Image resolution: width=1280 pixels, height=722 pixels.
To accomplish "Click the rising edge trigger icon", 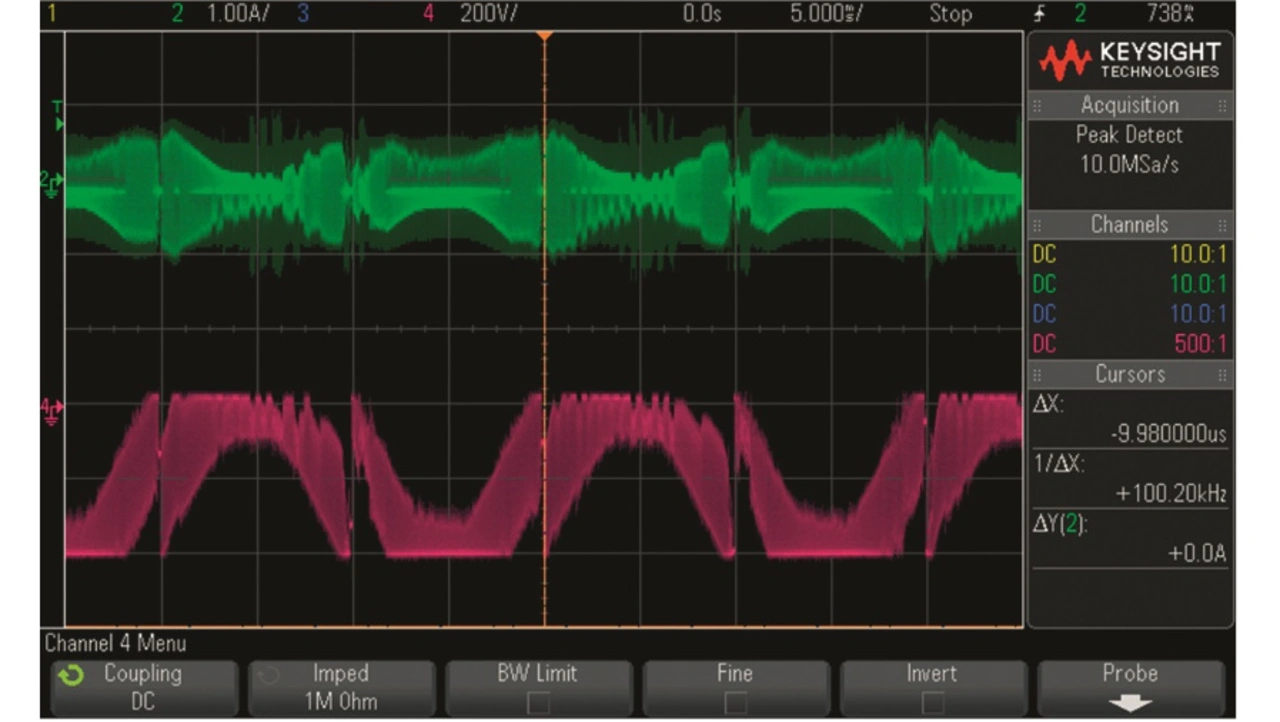I will (x=1040, y=14).
